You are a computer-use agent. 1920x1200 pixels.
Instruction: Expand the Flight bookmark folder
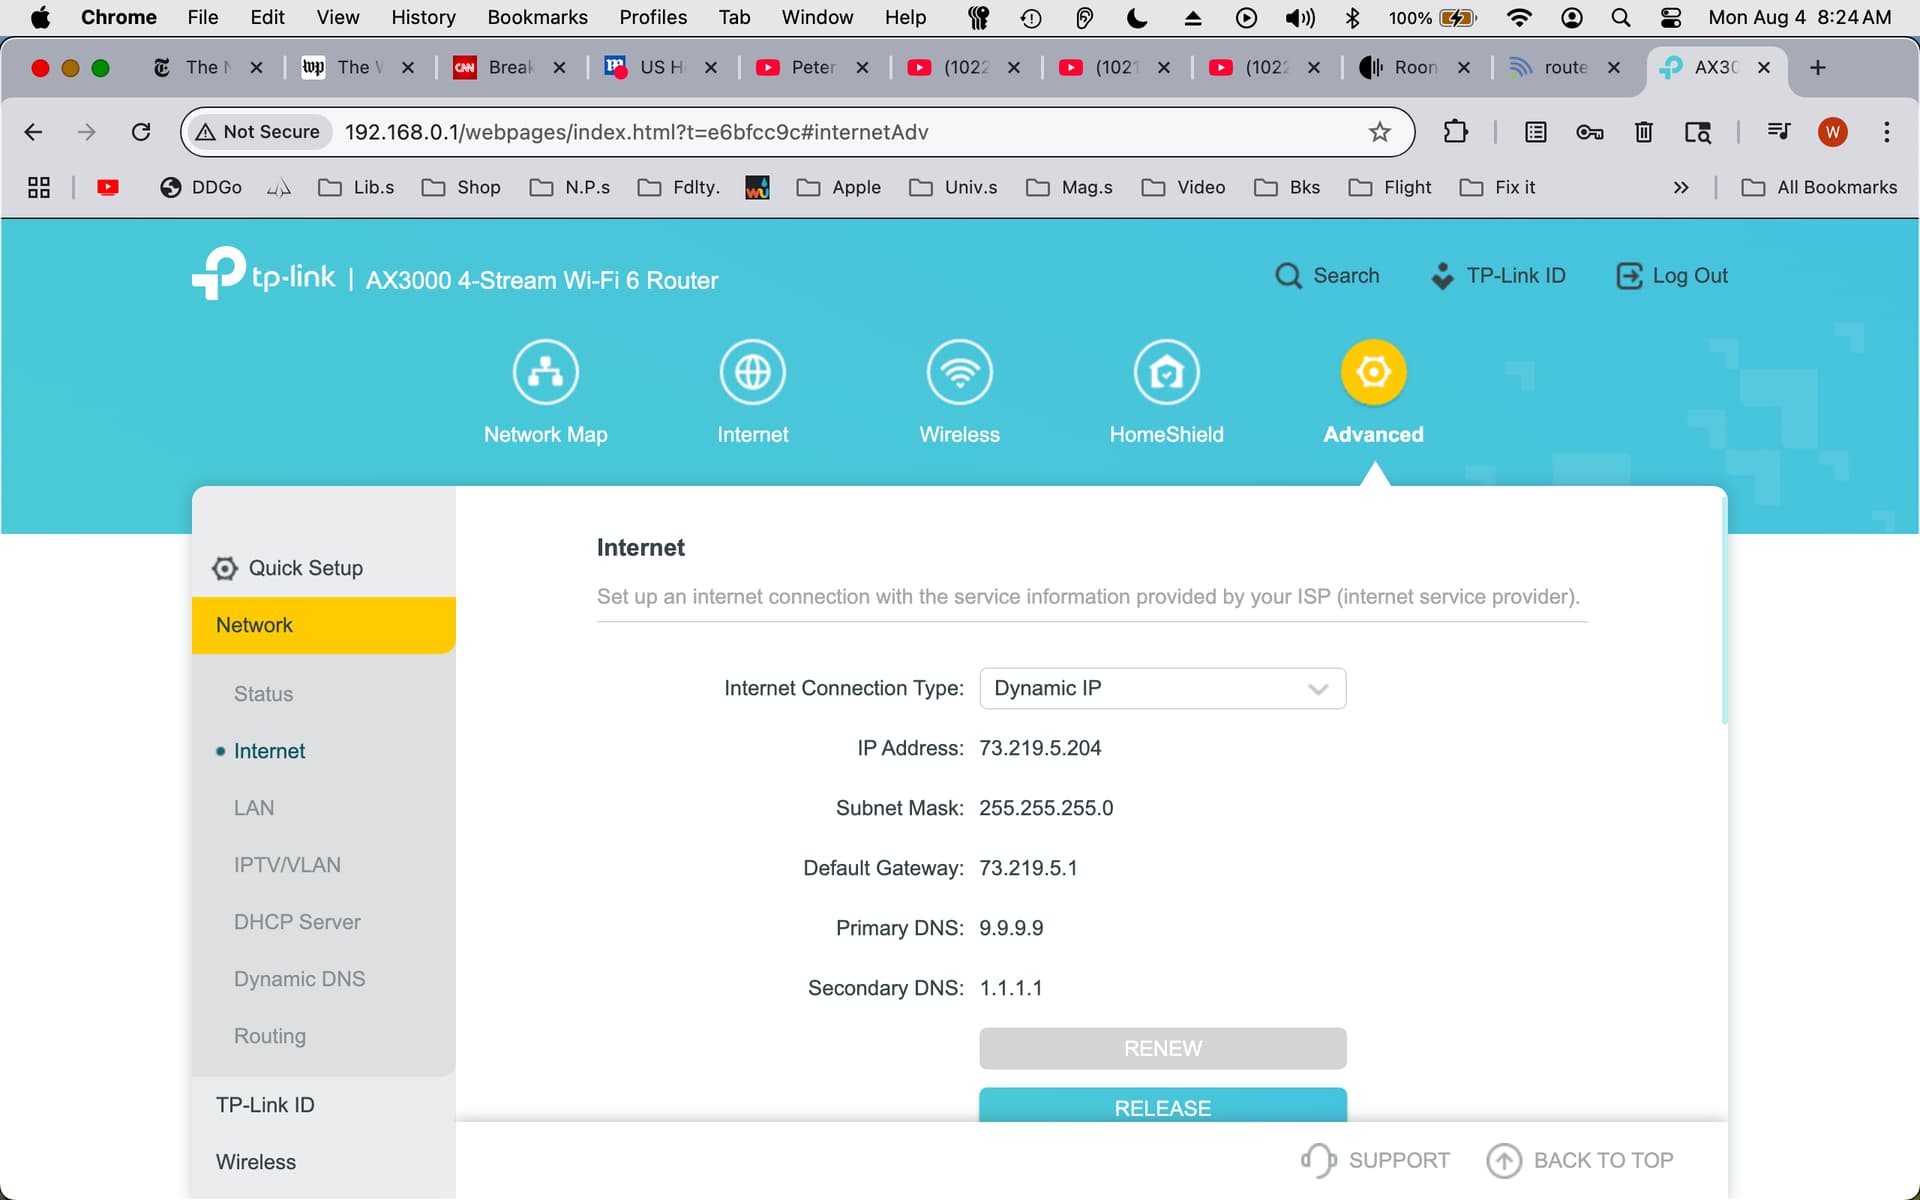tap(1390, 187)
